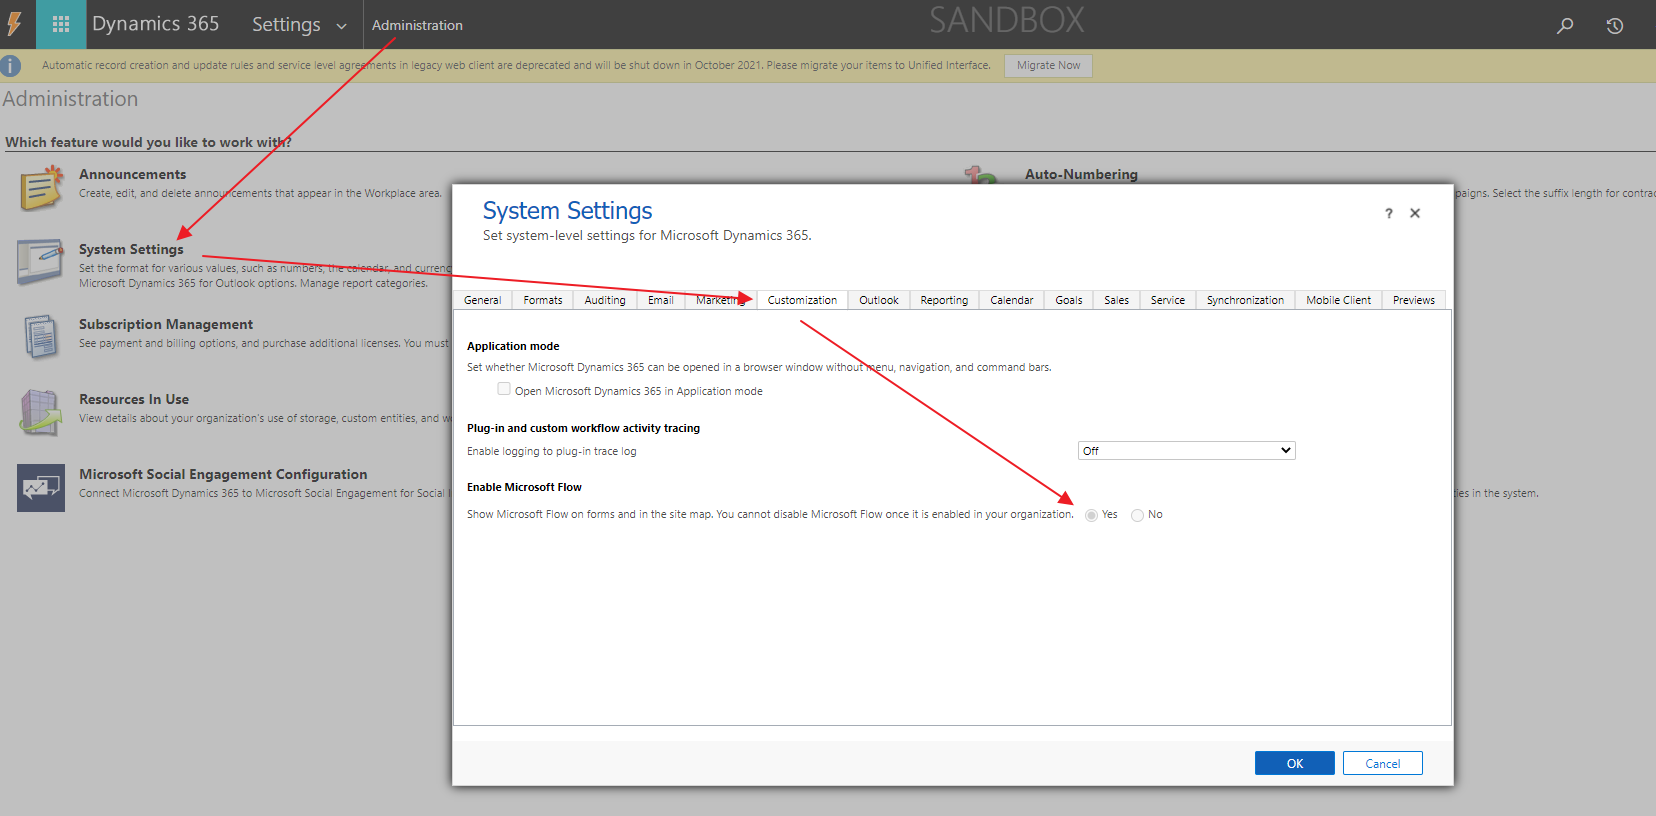Switch to the Sales tab
This screenshot has width=1656, height=816.
tap(1116, 300)
